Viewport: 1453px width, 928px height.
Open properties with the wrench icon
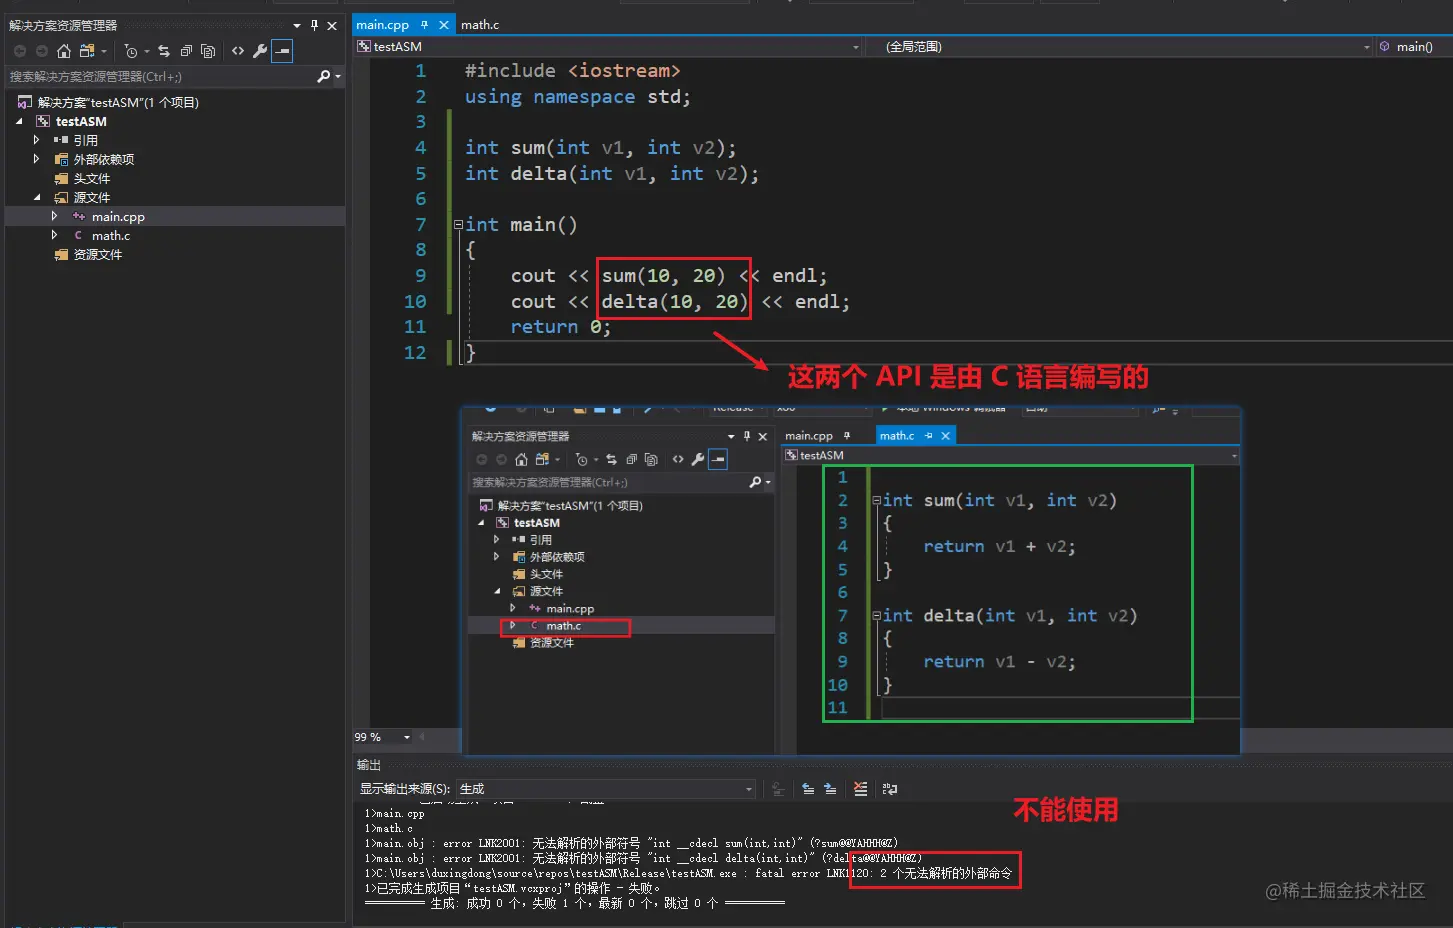click(x=260, y=51)
